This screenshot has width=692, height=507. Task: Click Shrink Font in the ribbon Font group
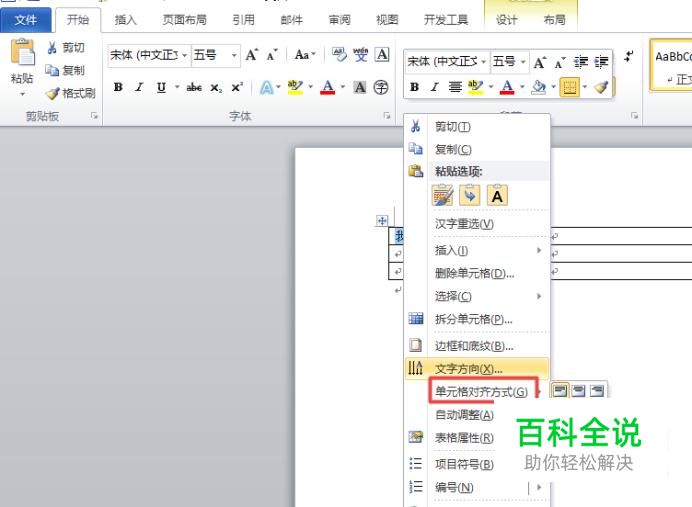coord(271,55)
